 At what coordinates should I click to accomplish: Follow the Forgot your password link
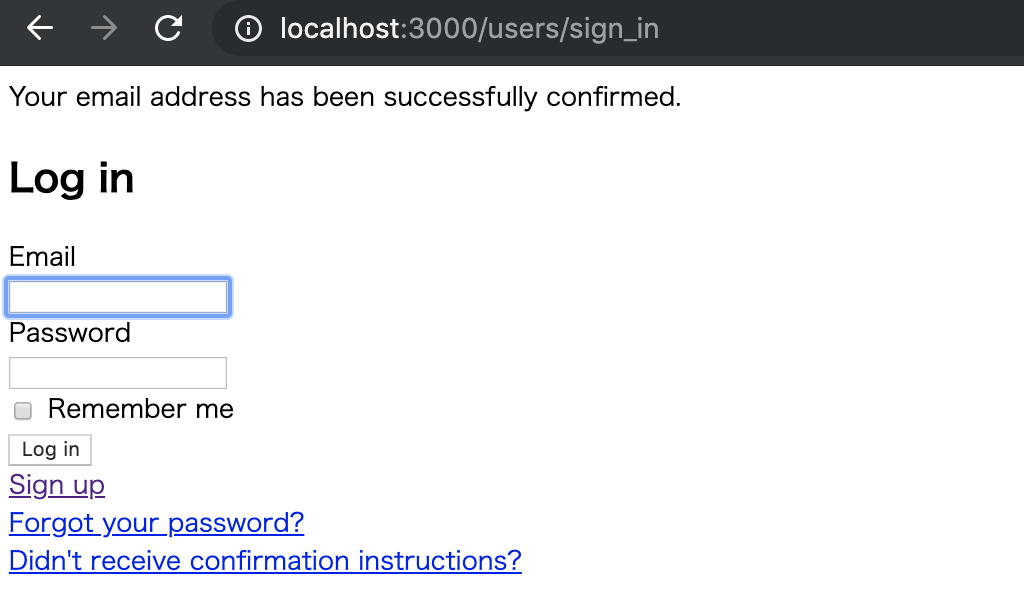click(156, 523)
